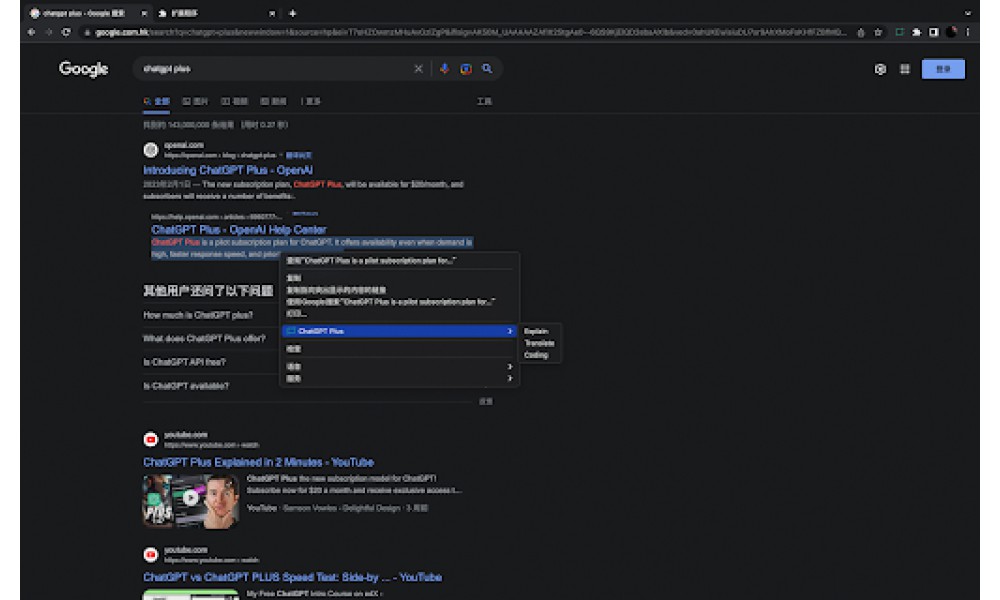Viewport: 1000px width, 600px height.
Task: Select 'Explain' in the ChatGPT Plus submenu
Action: coord(536,332)
